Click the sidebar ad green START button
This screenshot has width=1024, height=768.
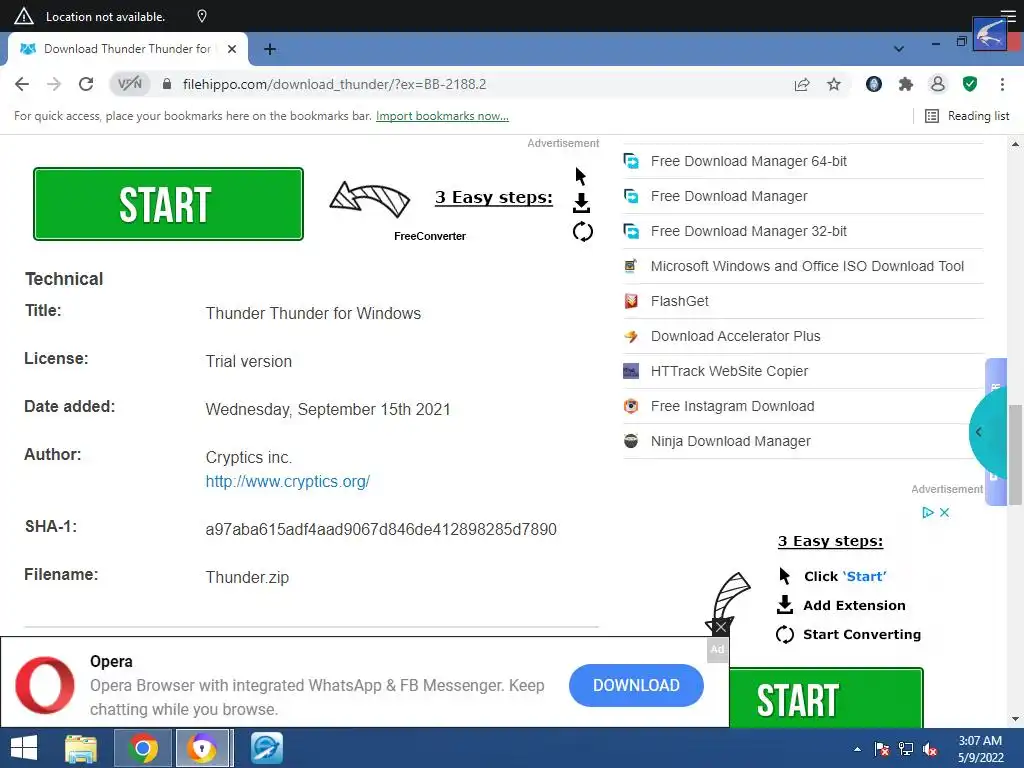coord(826,698)
